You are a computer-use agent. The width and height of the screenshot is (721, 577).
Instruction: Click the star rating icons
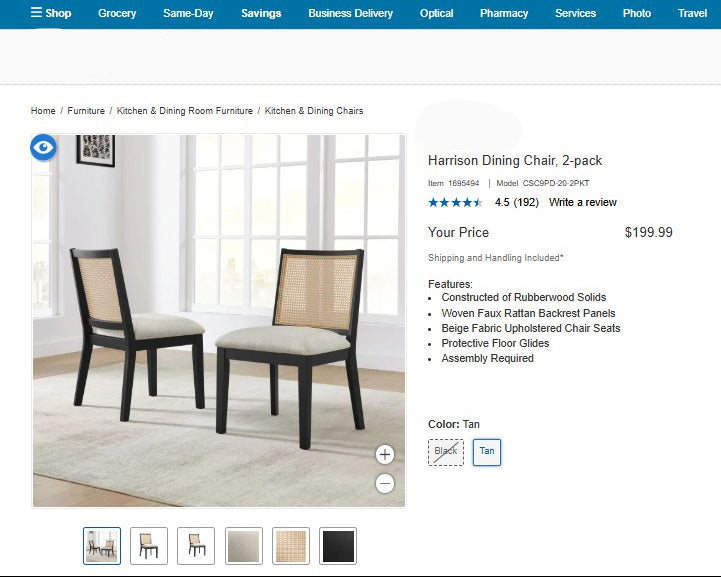tap(455, 202)
